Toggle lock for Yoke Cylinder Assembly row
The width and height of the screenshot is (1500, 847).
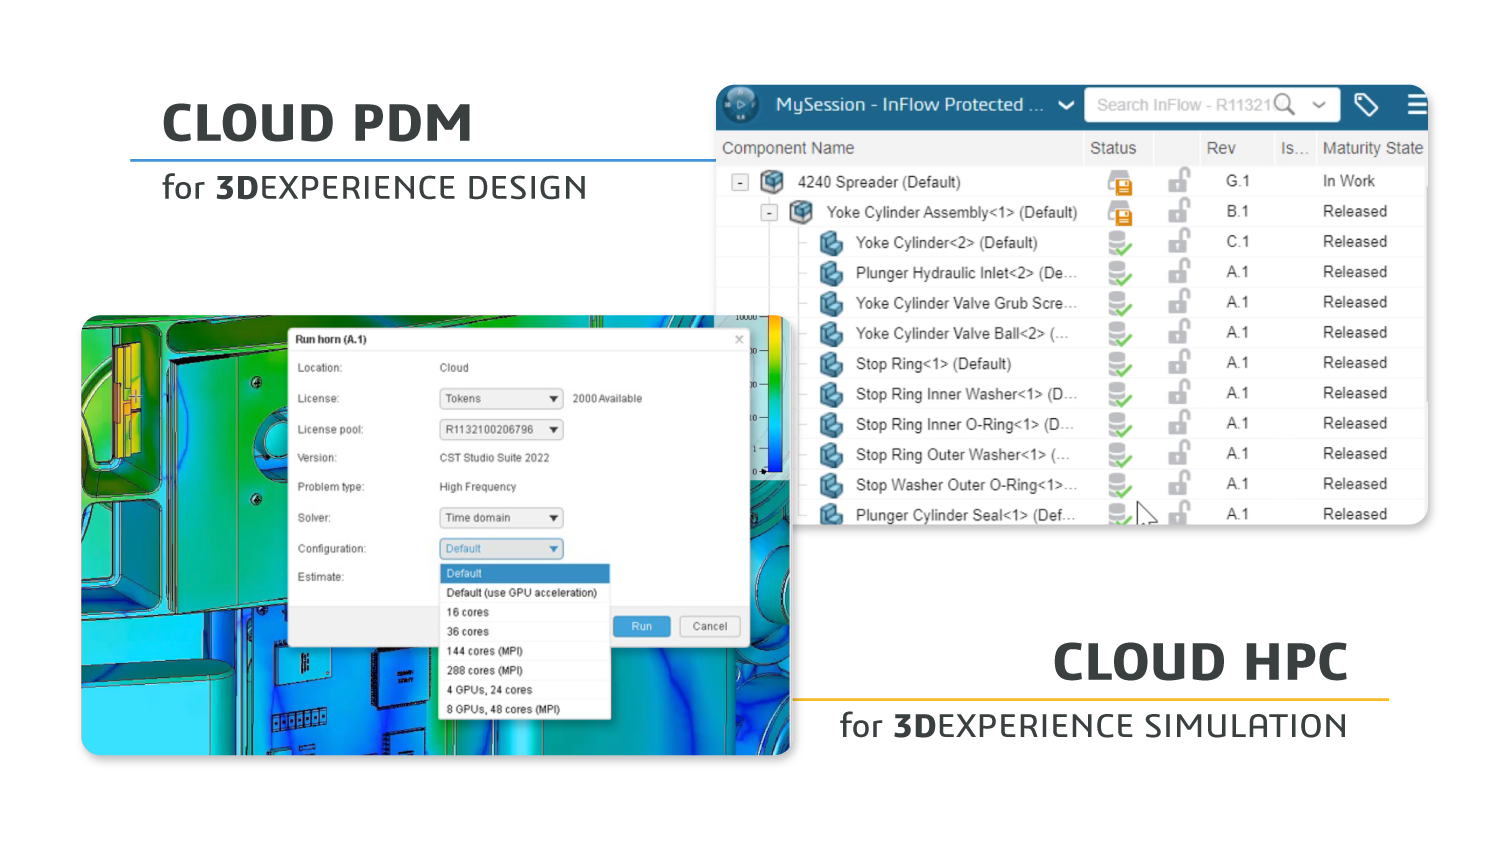pyautogui.click(x=1179, y=210)
